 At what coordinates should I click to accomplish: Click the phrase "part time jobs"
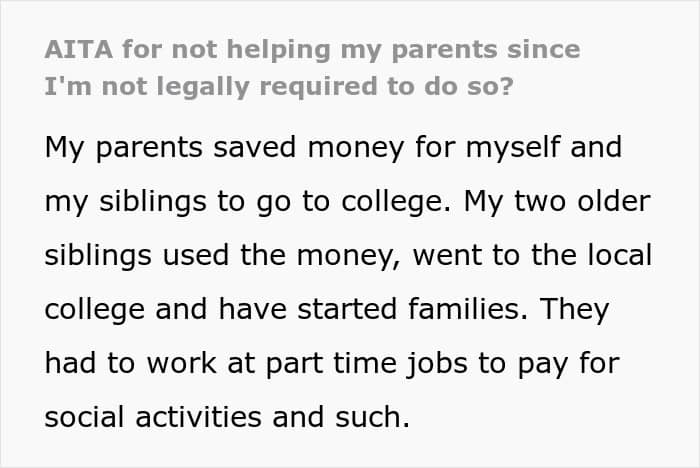pos(367,364)
